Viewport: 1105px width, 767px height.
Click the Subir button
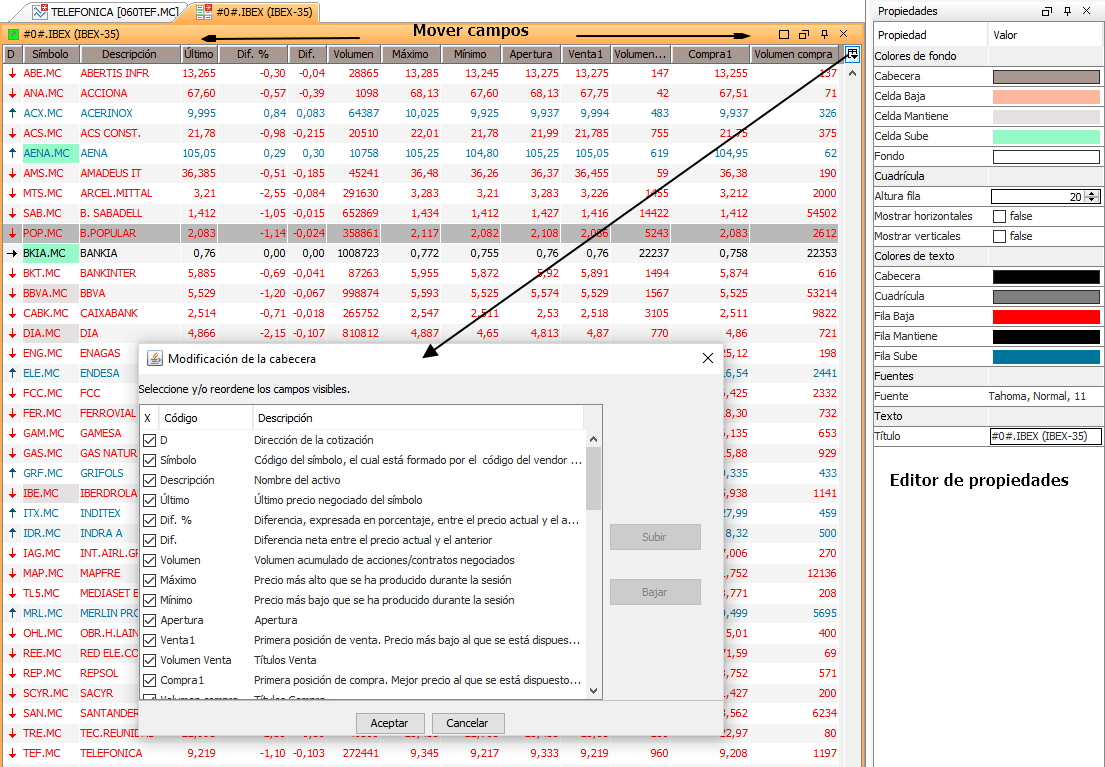click(655, 537)
